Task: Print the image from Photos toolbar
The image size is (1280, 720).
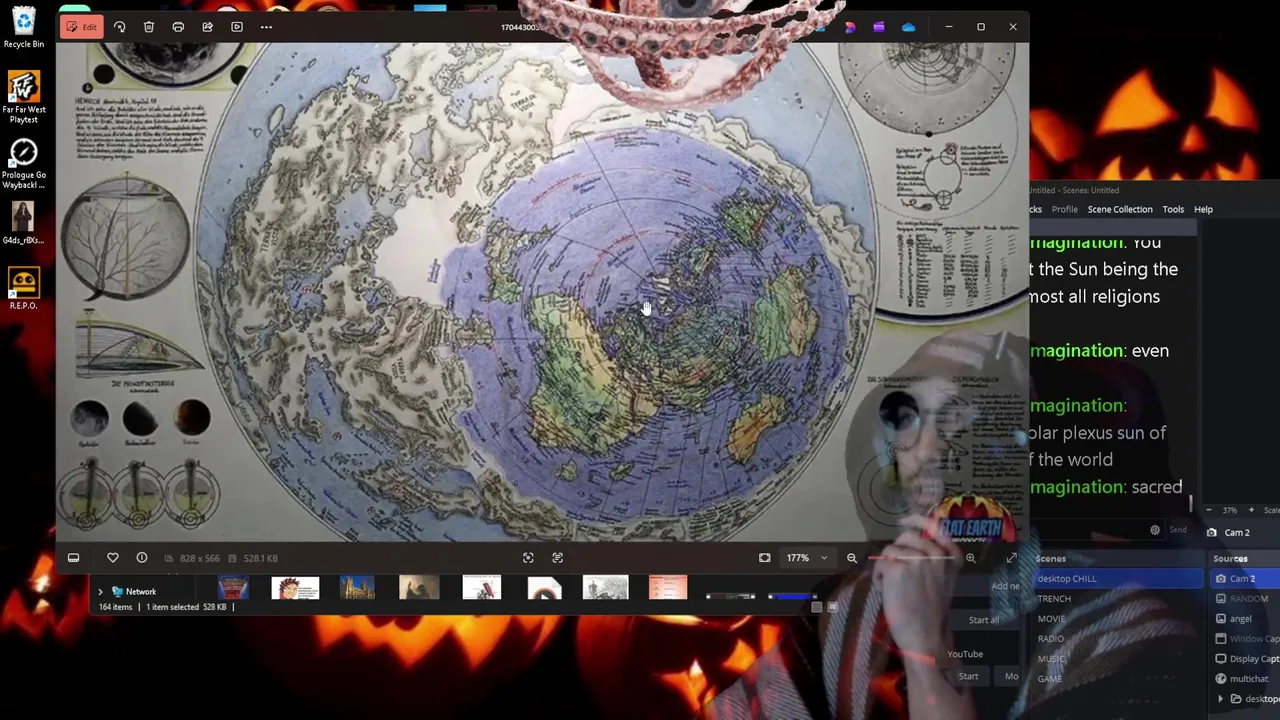Action: 178,27
